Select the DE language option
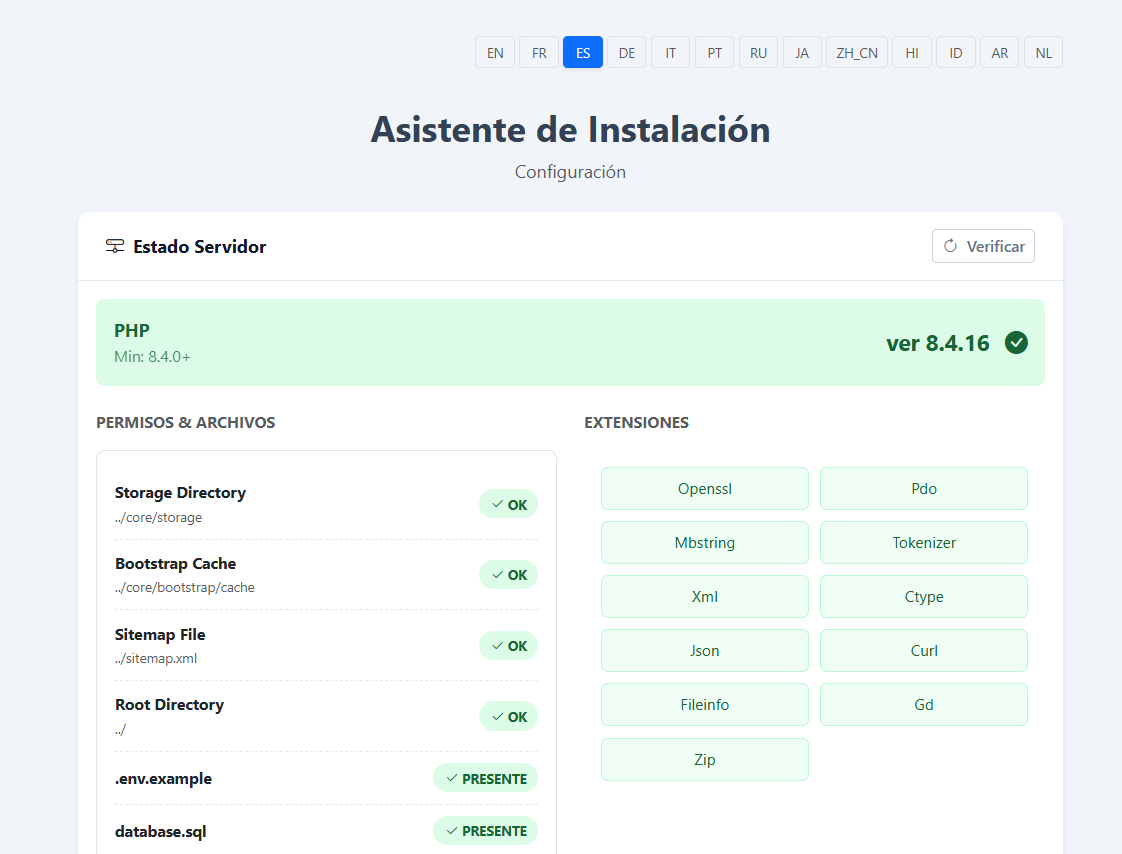This screenshot has height=854, width=1122. click(x=627, y=53)
